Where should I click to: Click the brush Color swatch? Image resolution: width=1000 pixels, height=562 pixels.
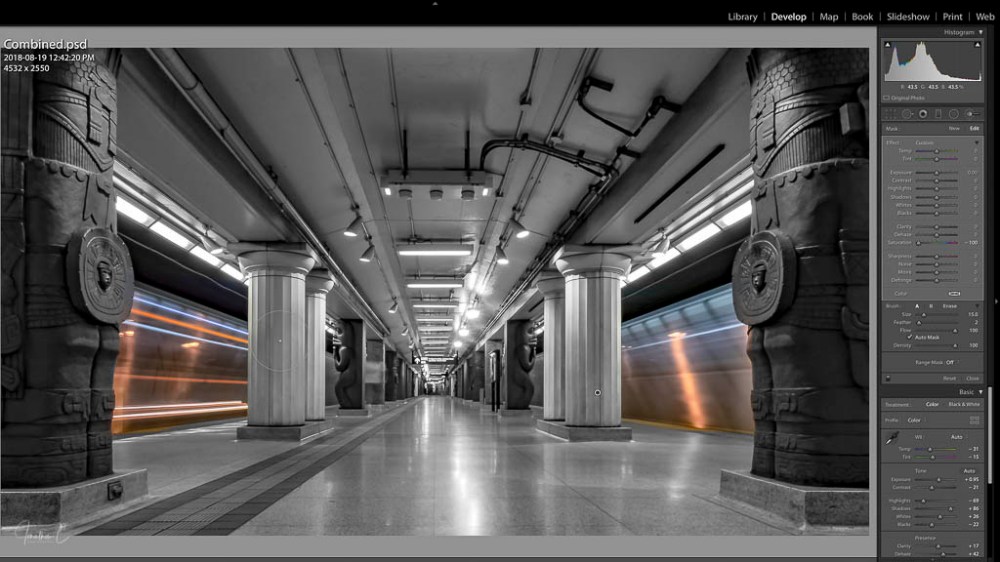[x=954, y=294]
